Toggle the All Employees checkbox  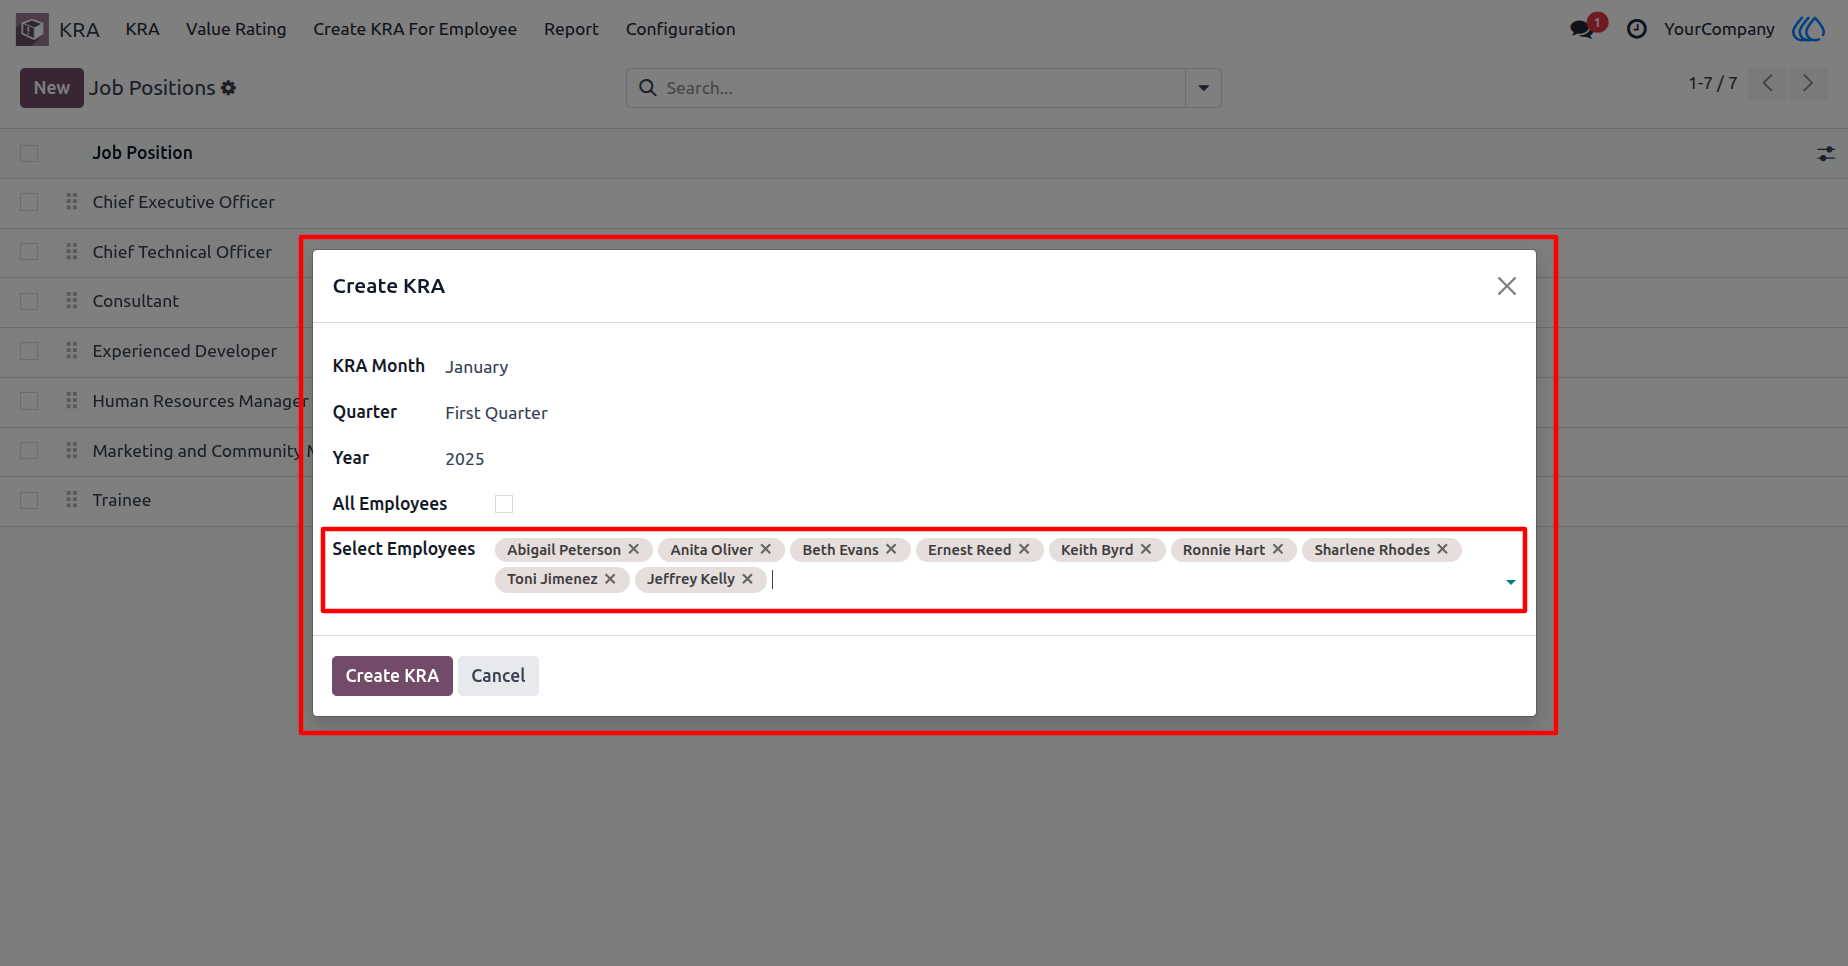pos(504,504)
